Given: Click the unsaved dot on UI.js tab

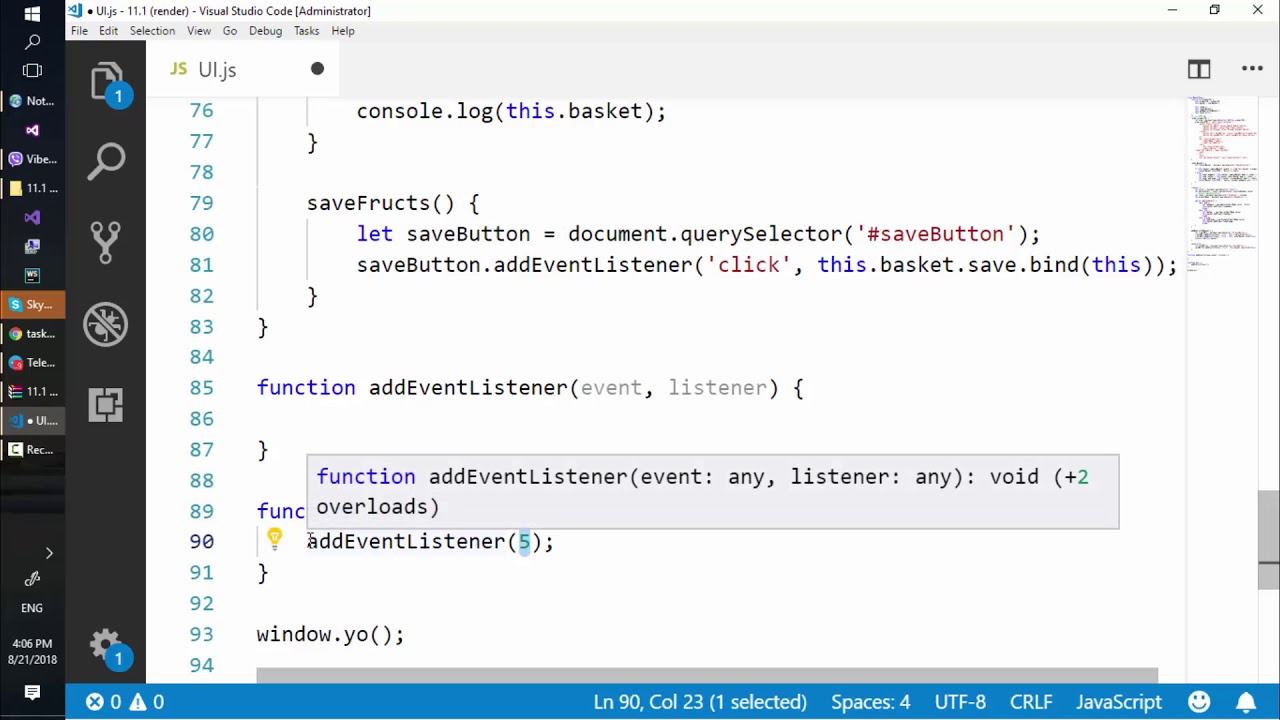Looking at the screenshot, I should [317, 69].
